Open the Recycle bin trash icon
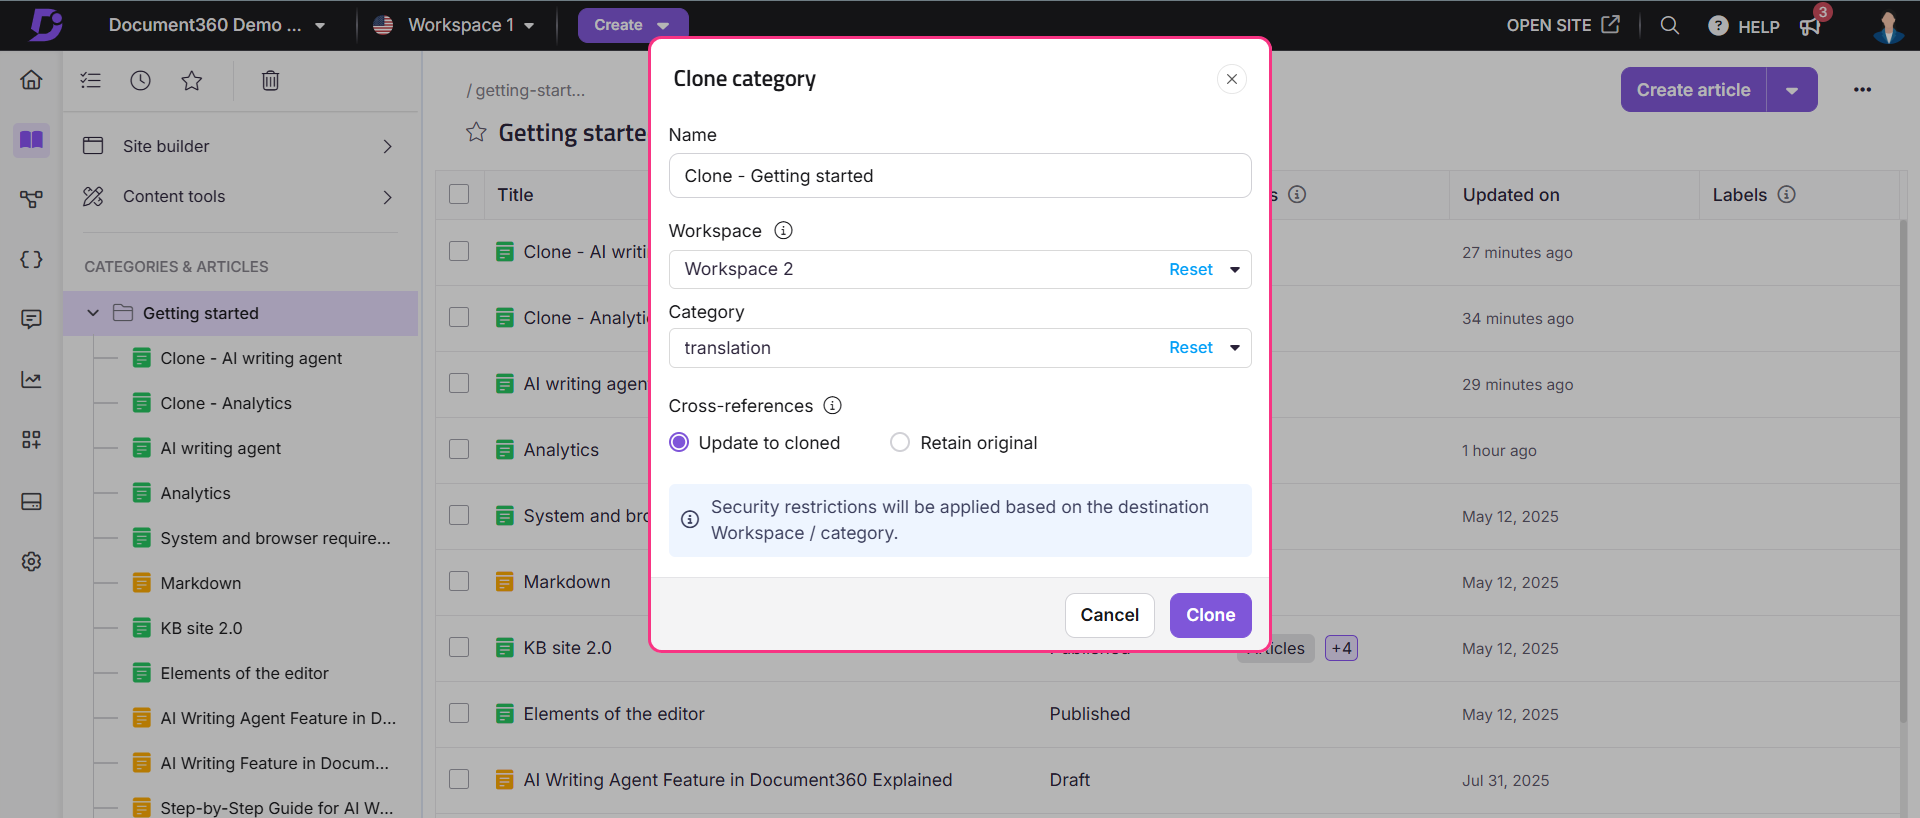Viewport: 1920px width, 818px height. point(270,80)
